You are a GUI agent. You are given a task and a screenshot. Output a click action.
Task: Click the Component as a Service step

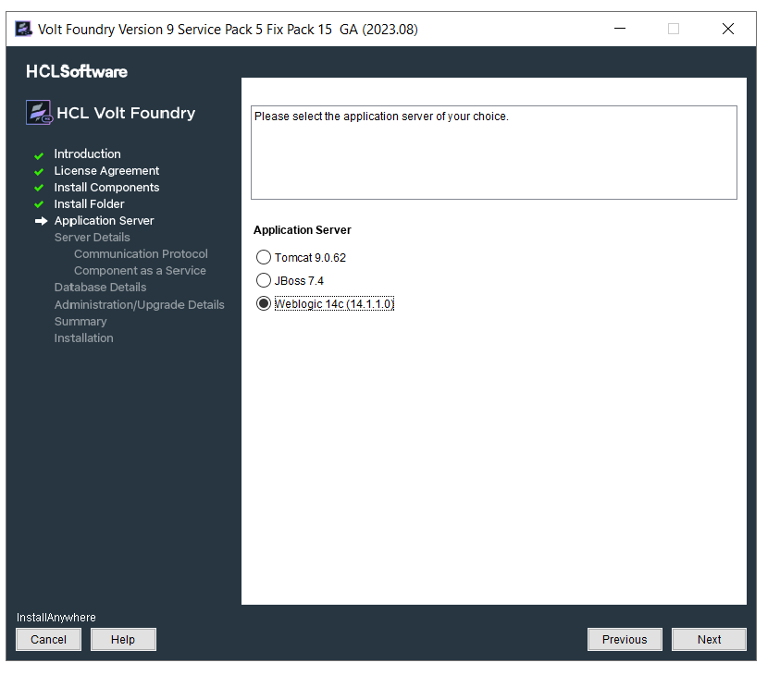click(140, 271)
